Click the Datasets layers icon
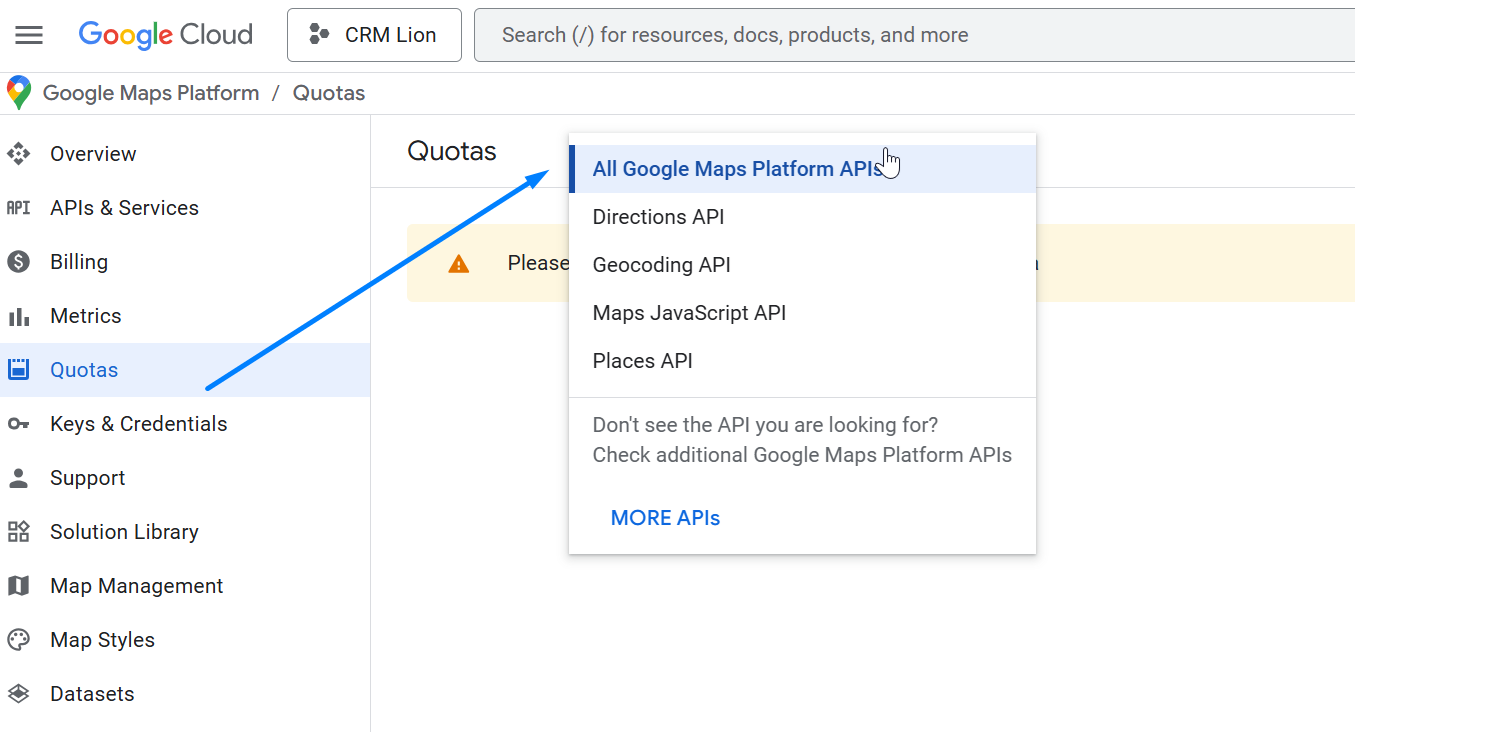Image resolution: width=1495 pixels, height=732 pixels. pos(18,694)
